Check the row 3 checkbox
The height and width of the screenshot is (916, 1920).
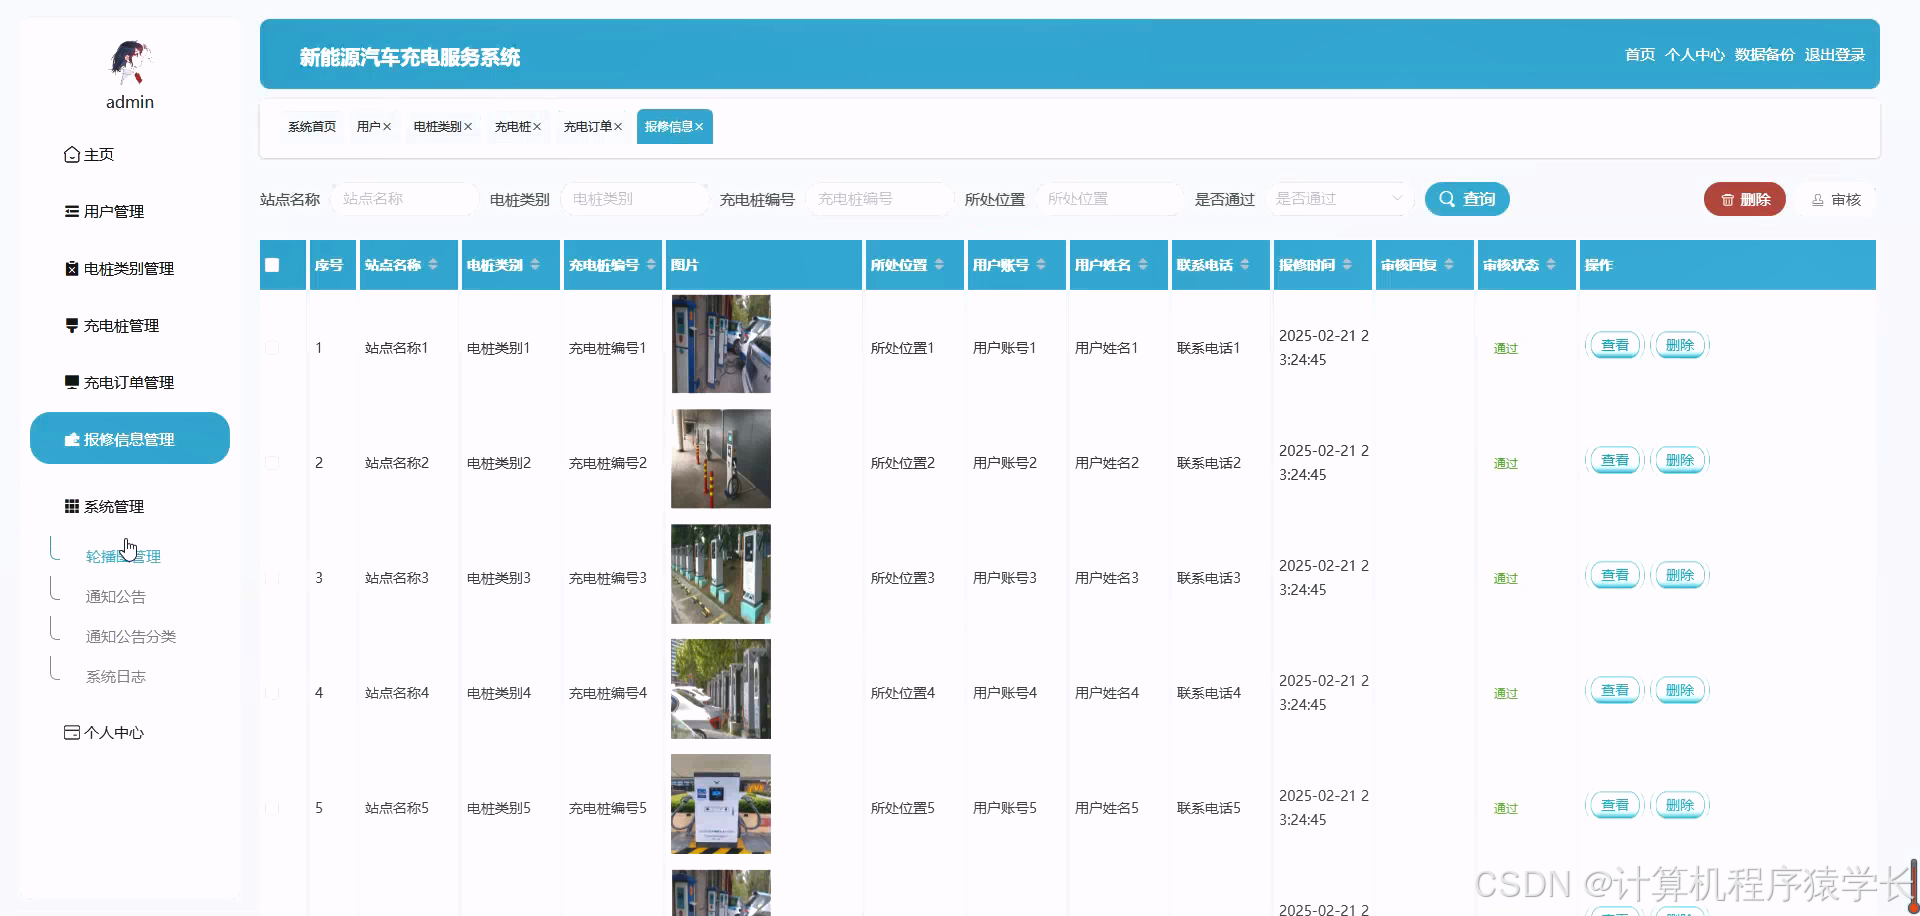(x=272, y=578)
